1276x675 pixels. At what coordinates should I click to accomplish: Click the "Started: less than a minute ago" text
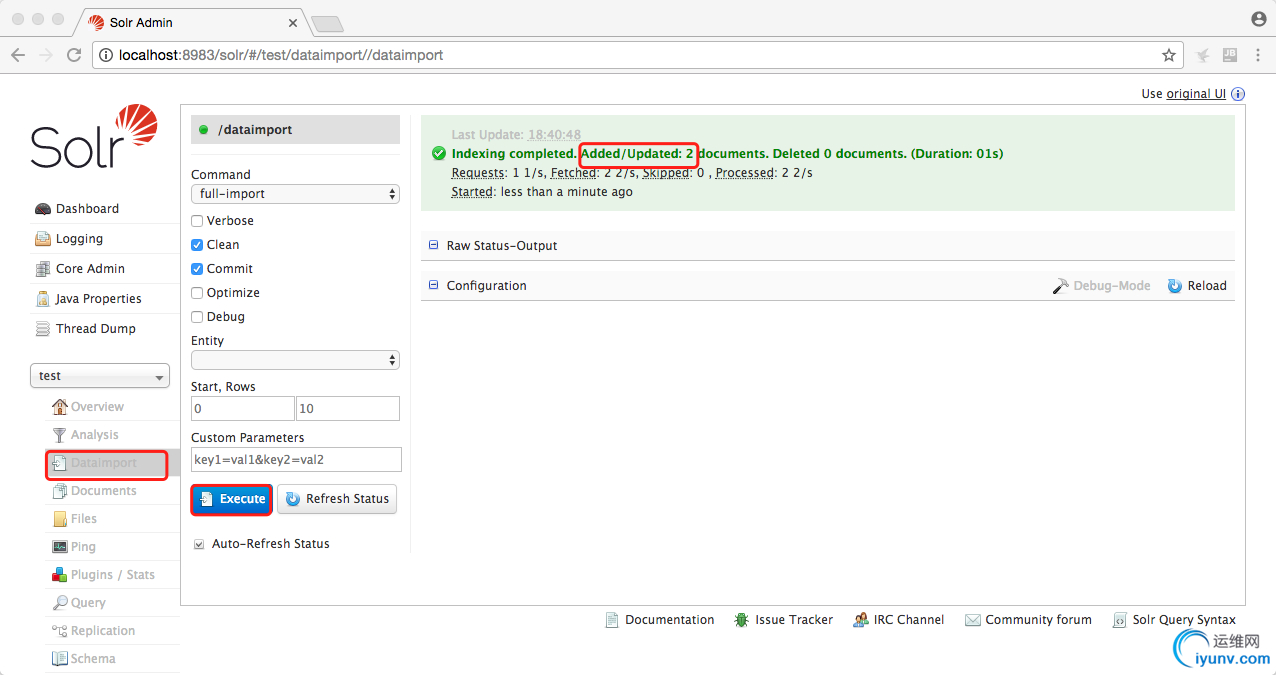(542, 192)
